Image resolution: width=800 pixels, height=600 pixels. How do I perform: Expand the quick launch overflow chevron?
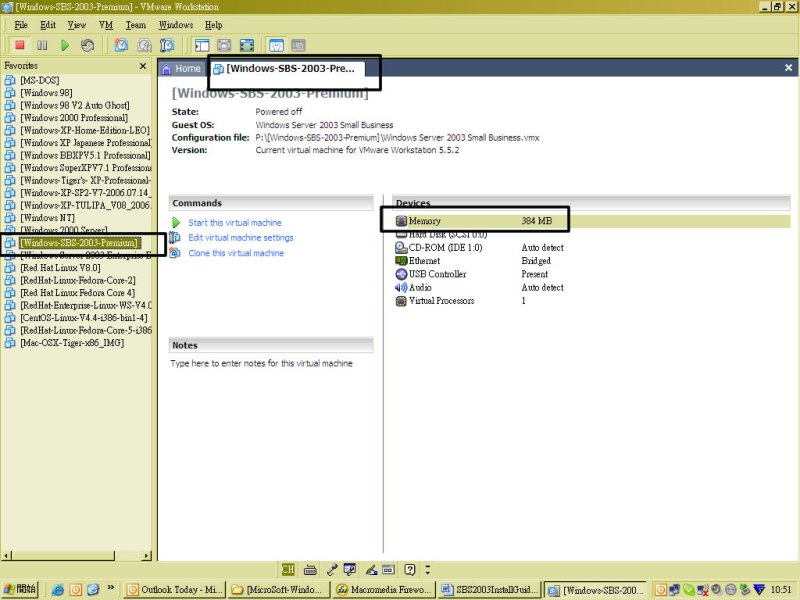(x=111, y=587)
